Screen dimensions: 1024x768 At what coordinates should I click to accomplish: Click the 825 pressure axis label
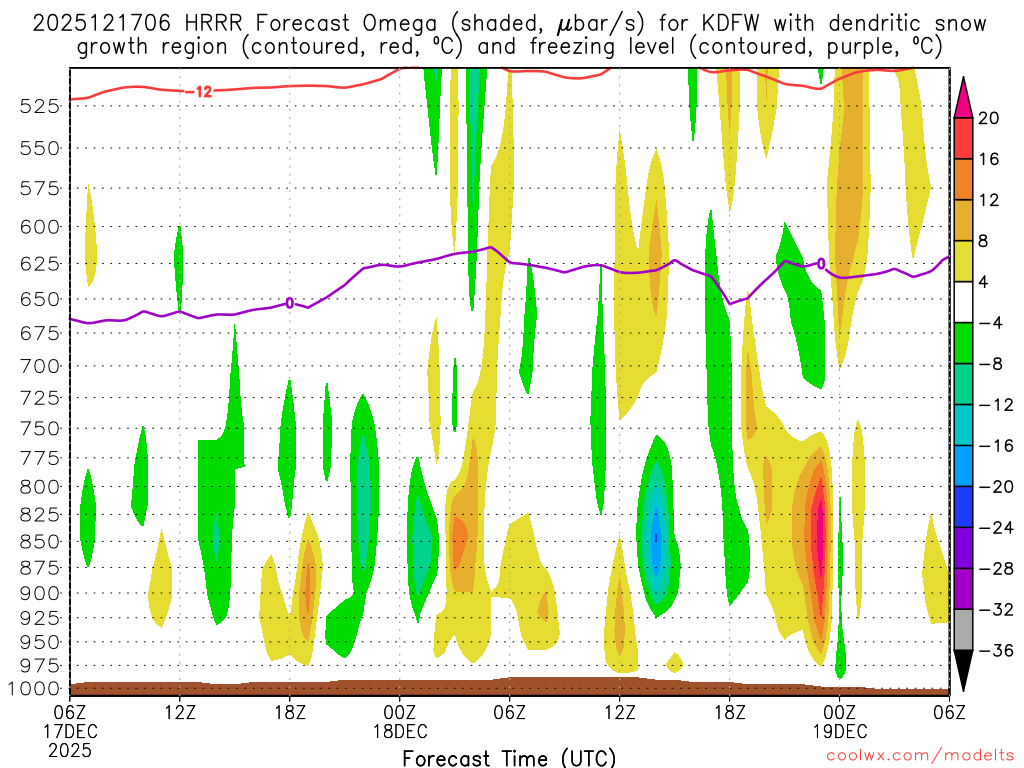pos(40,515)
